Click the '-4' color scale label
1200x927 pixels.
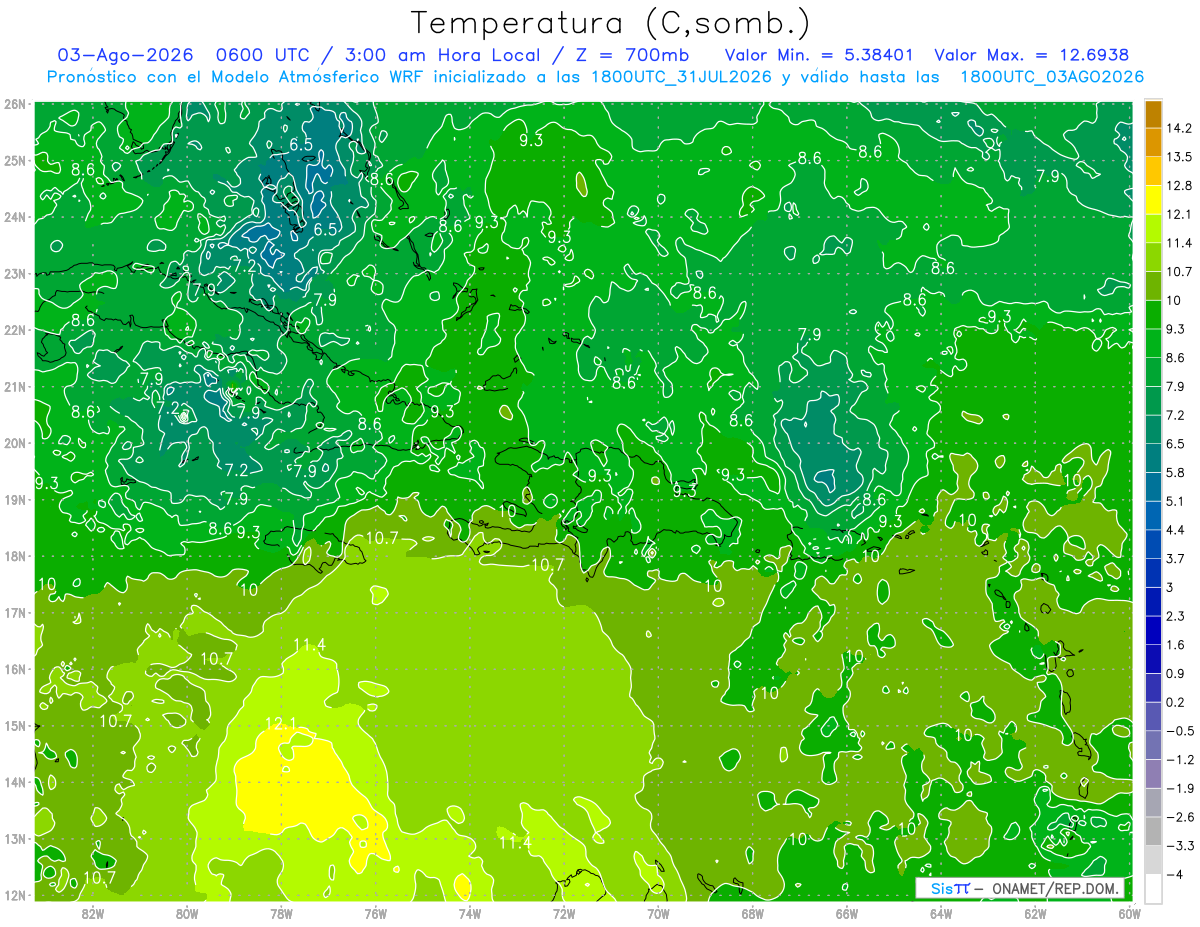1175,874
